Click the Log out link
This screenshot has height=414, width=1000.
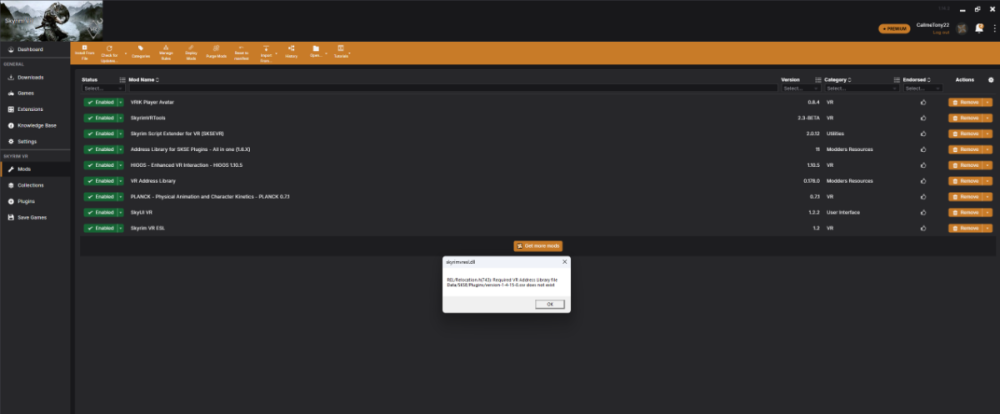[941, 33]
